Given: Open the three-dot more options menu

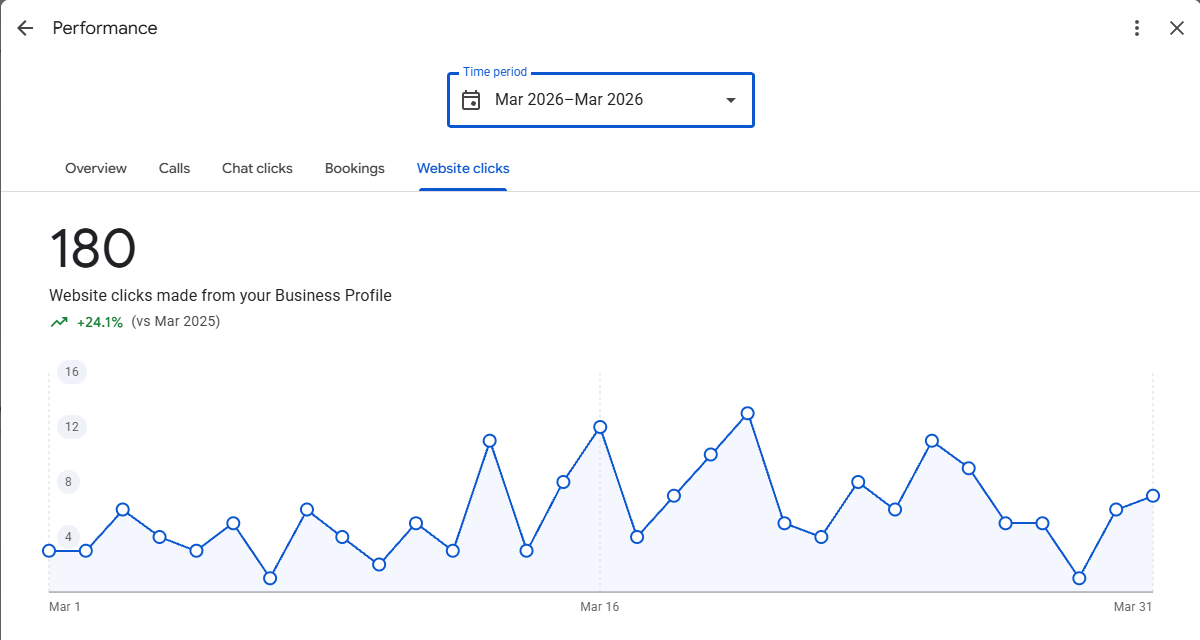Looking at the screenshot, I should point(1137,28).
